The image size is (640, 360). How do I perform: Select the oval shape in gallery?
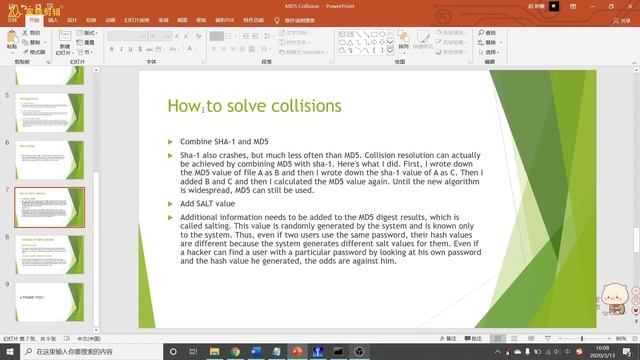tap(382, 34)
